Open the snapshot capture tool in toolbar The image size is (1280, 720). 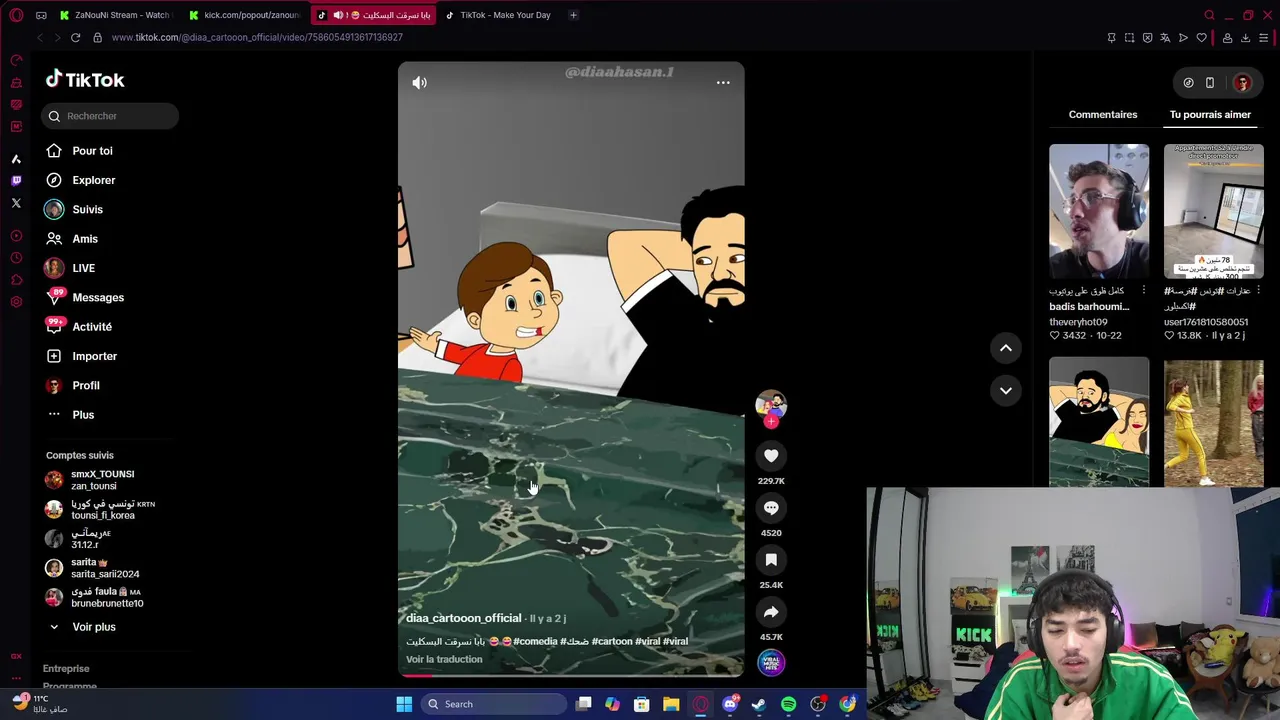pyautogui.click(x=1129, y=38)
